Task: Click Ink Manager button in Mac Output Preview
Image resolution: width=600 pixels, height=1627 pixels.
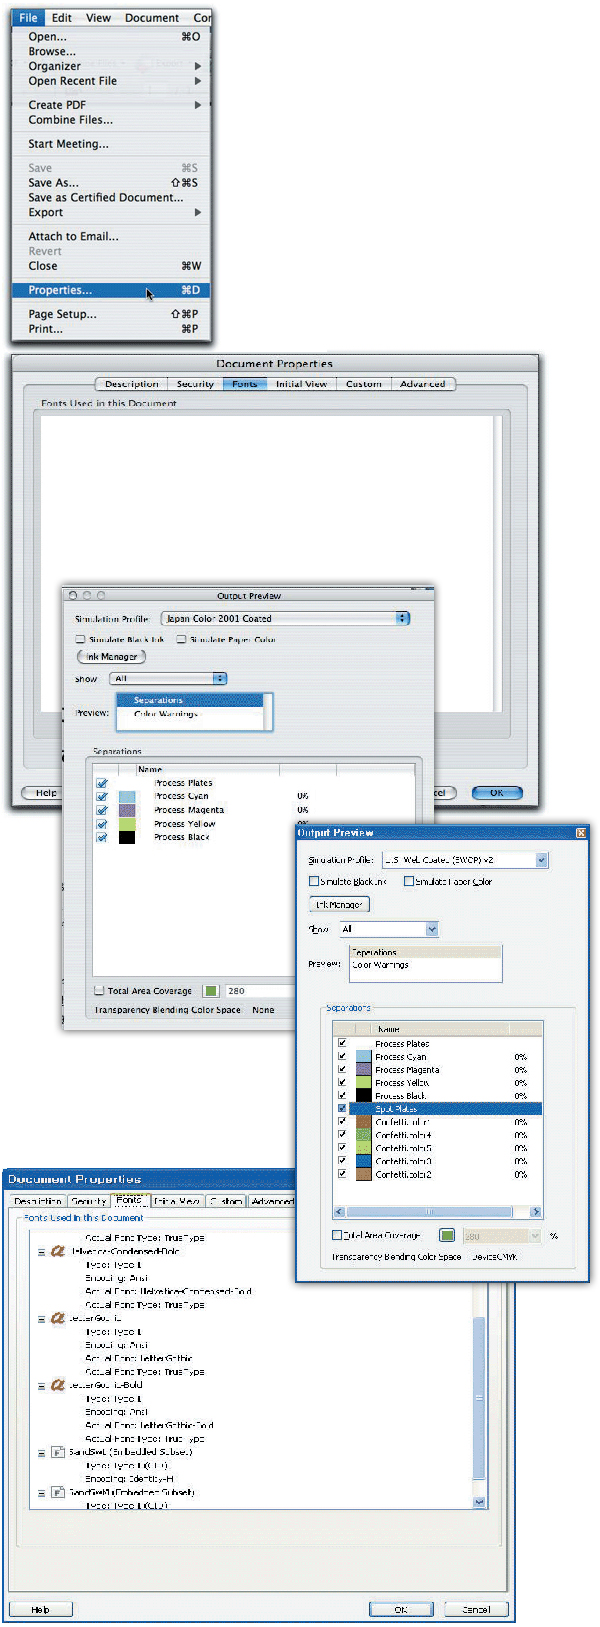Action: click(112, 657)
